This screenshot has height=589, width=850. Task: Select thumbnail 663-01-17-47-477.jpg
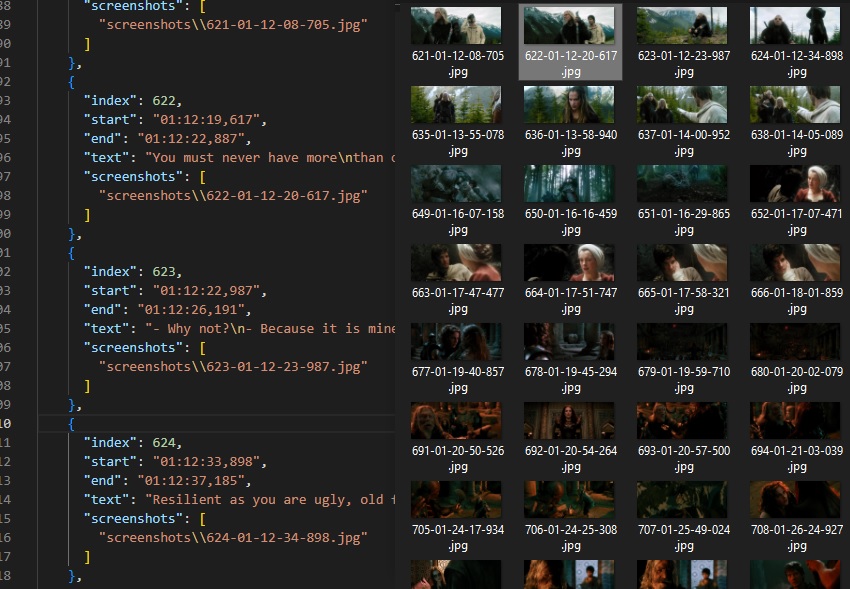456,263
